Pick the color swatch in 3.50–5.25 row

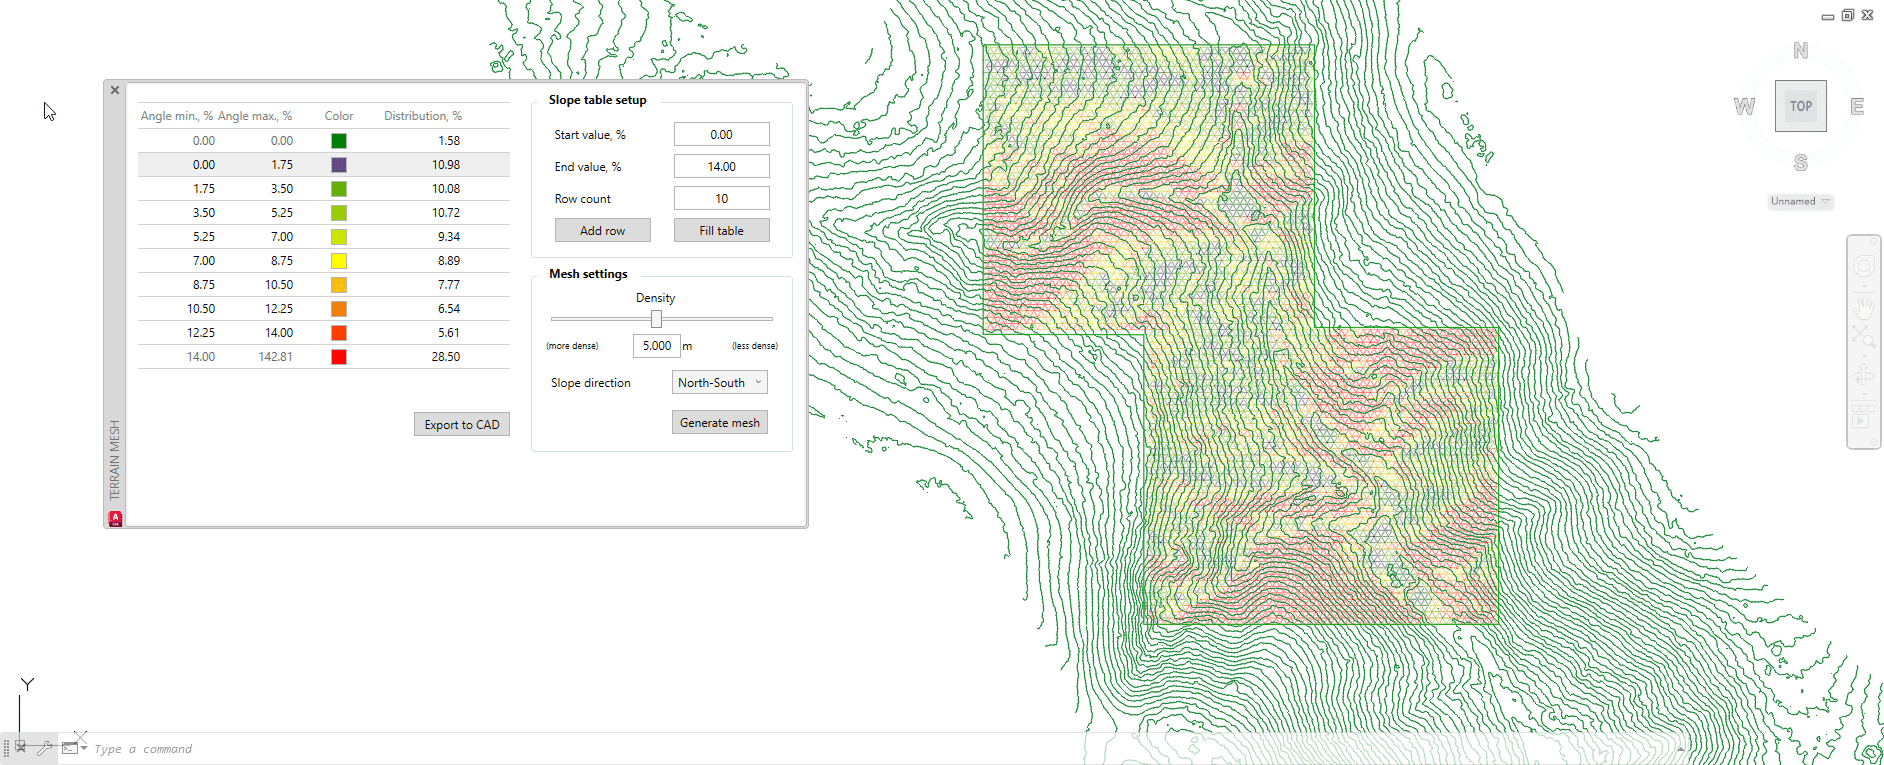point(339,213)
